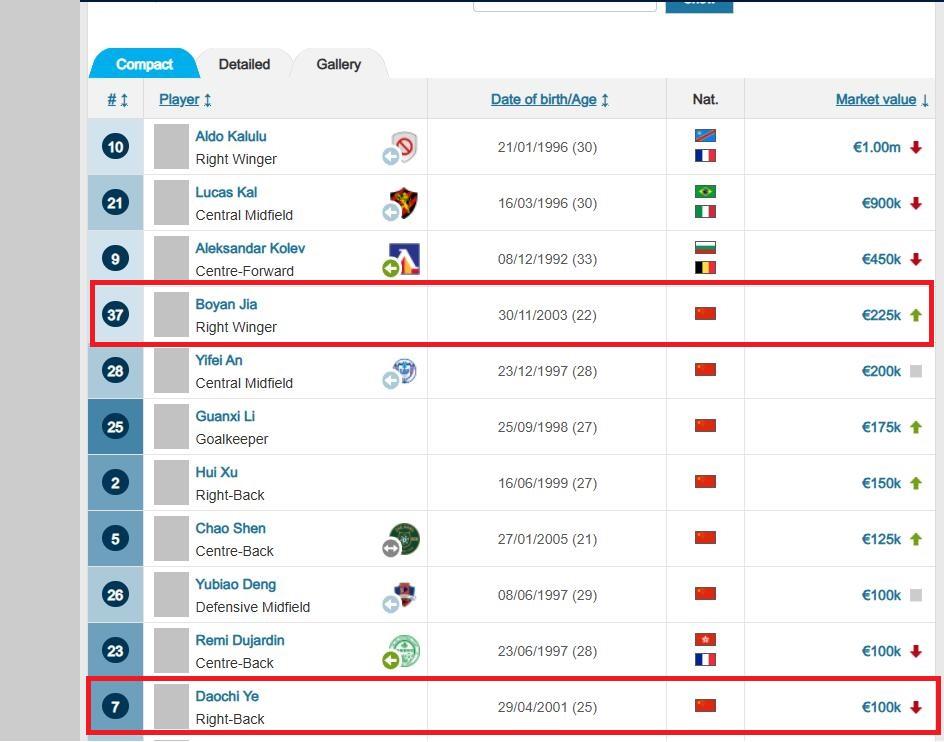The image size is (944, 742).
Task: Open Aldo Kalulu player profile
Action: click(231, 136)
